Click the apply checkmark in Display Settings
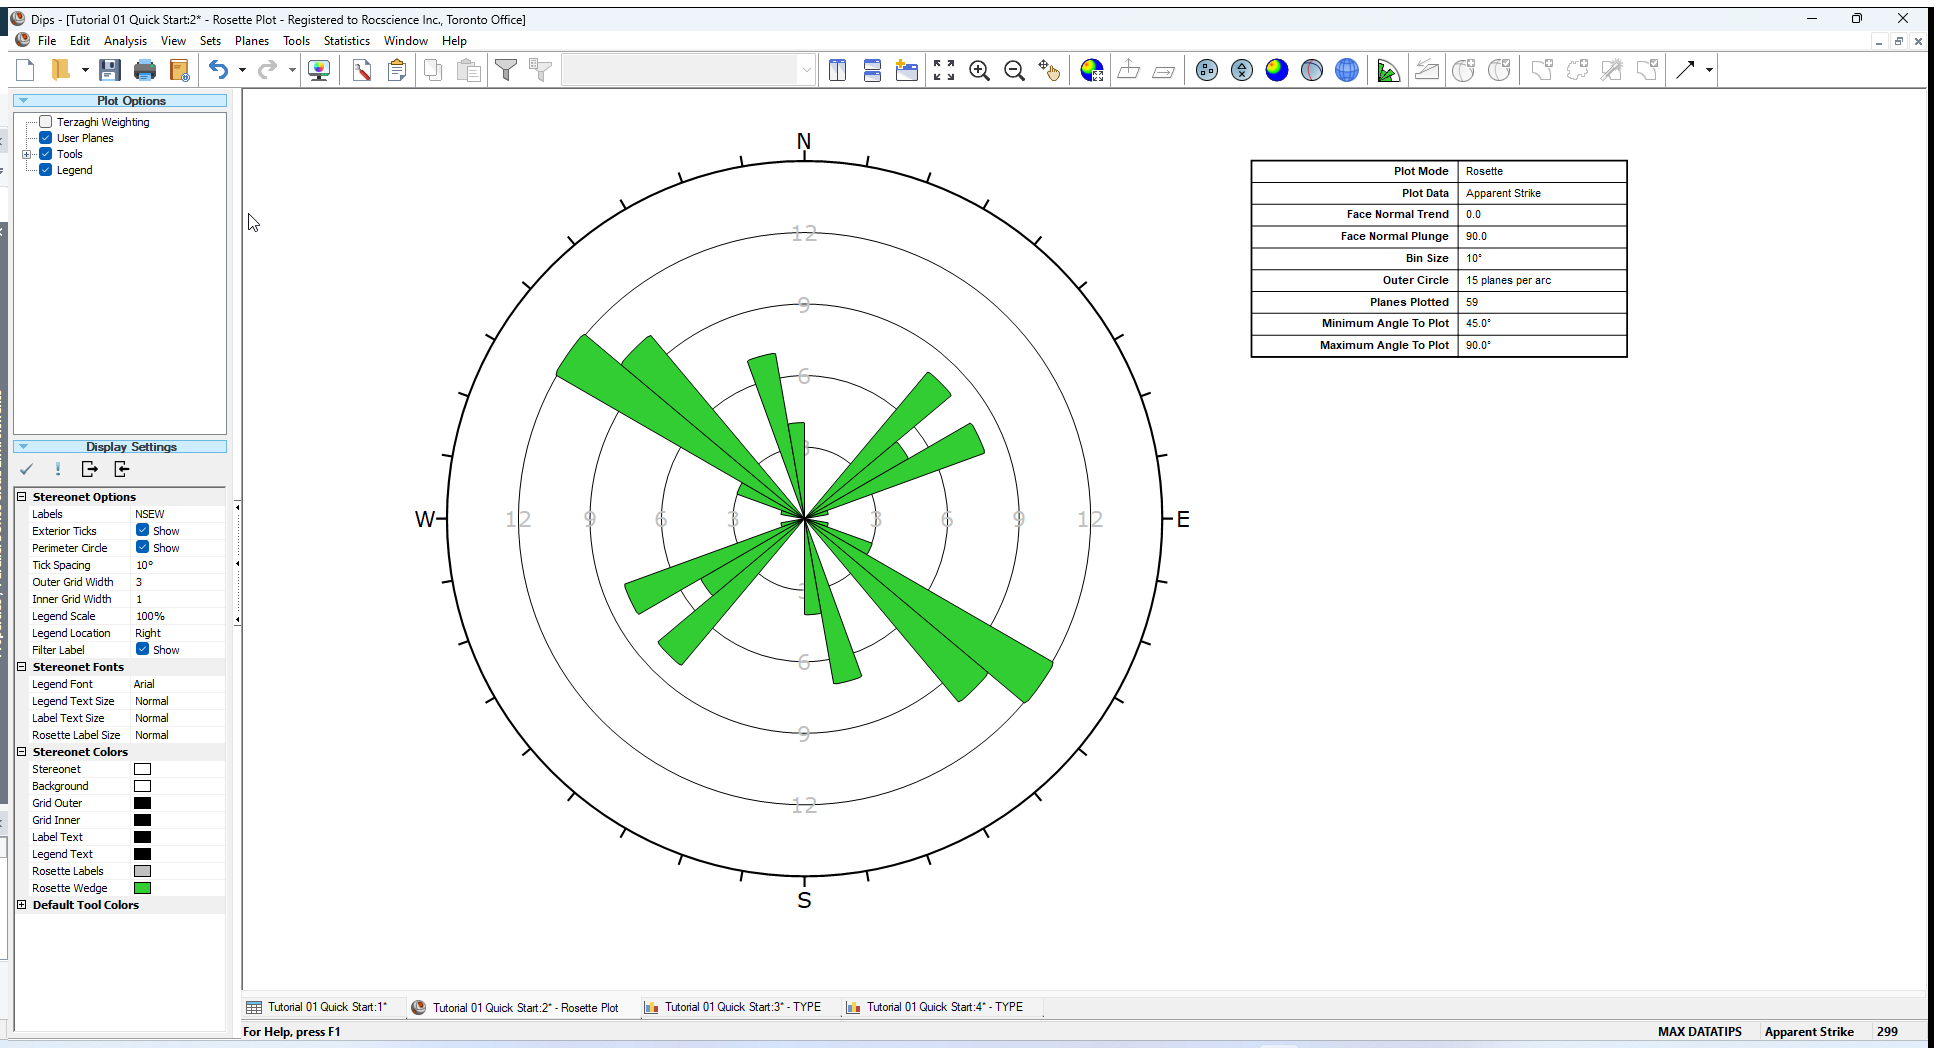Viewport: 1936px width, 1048px height. (x=26, y=468)
